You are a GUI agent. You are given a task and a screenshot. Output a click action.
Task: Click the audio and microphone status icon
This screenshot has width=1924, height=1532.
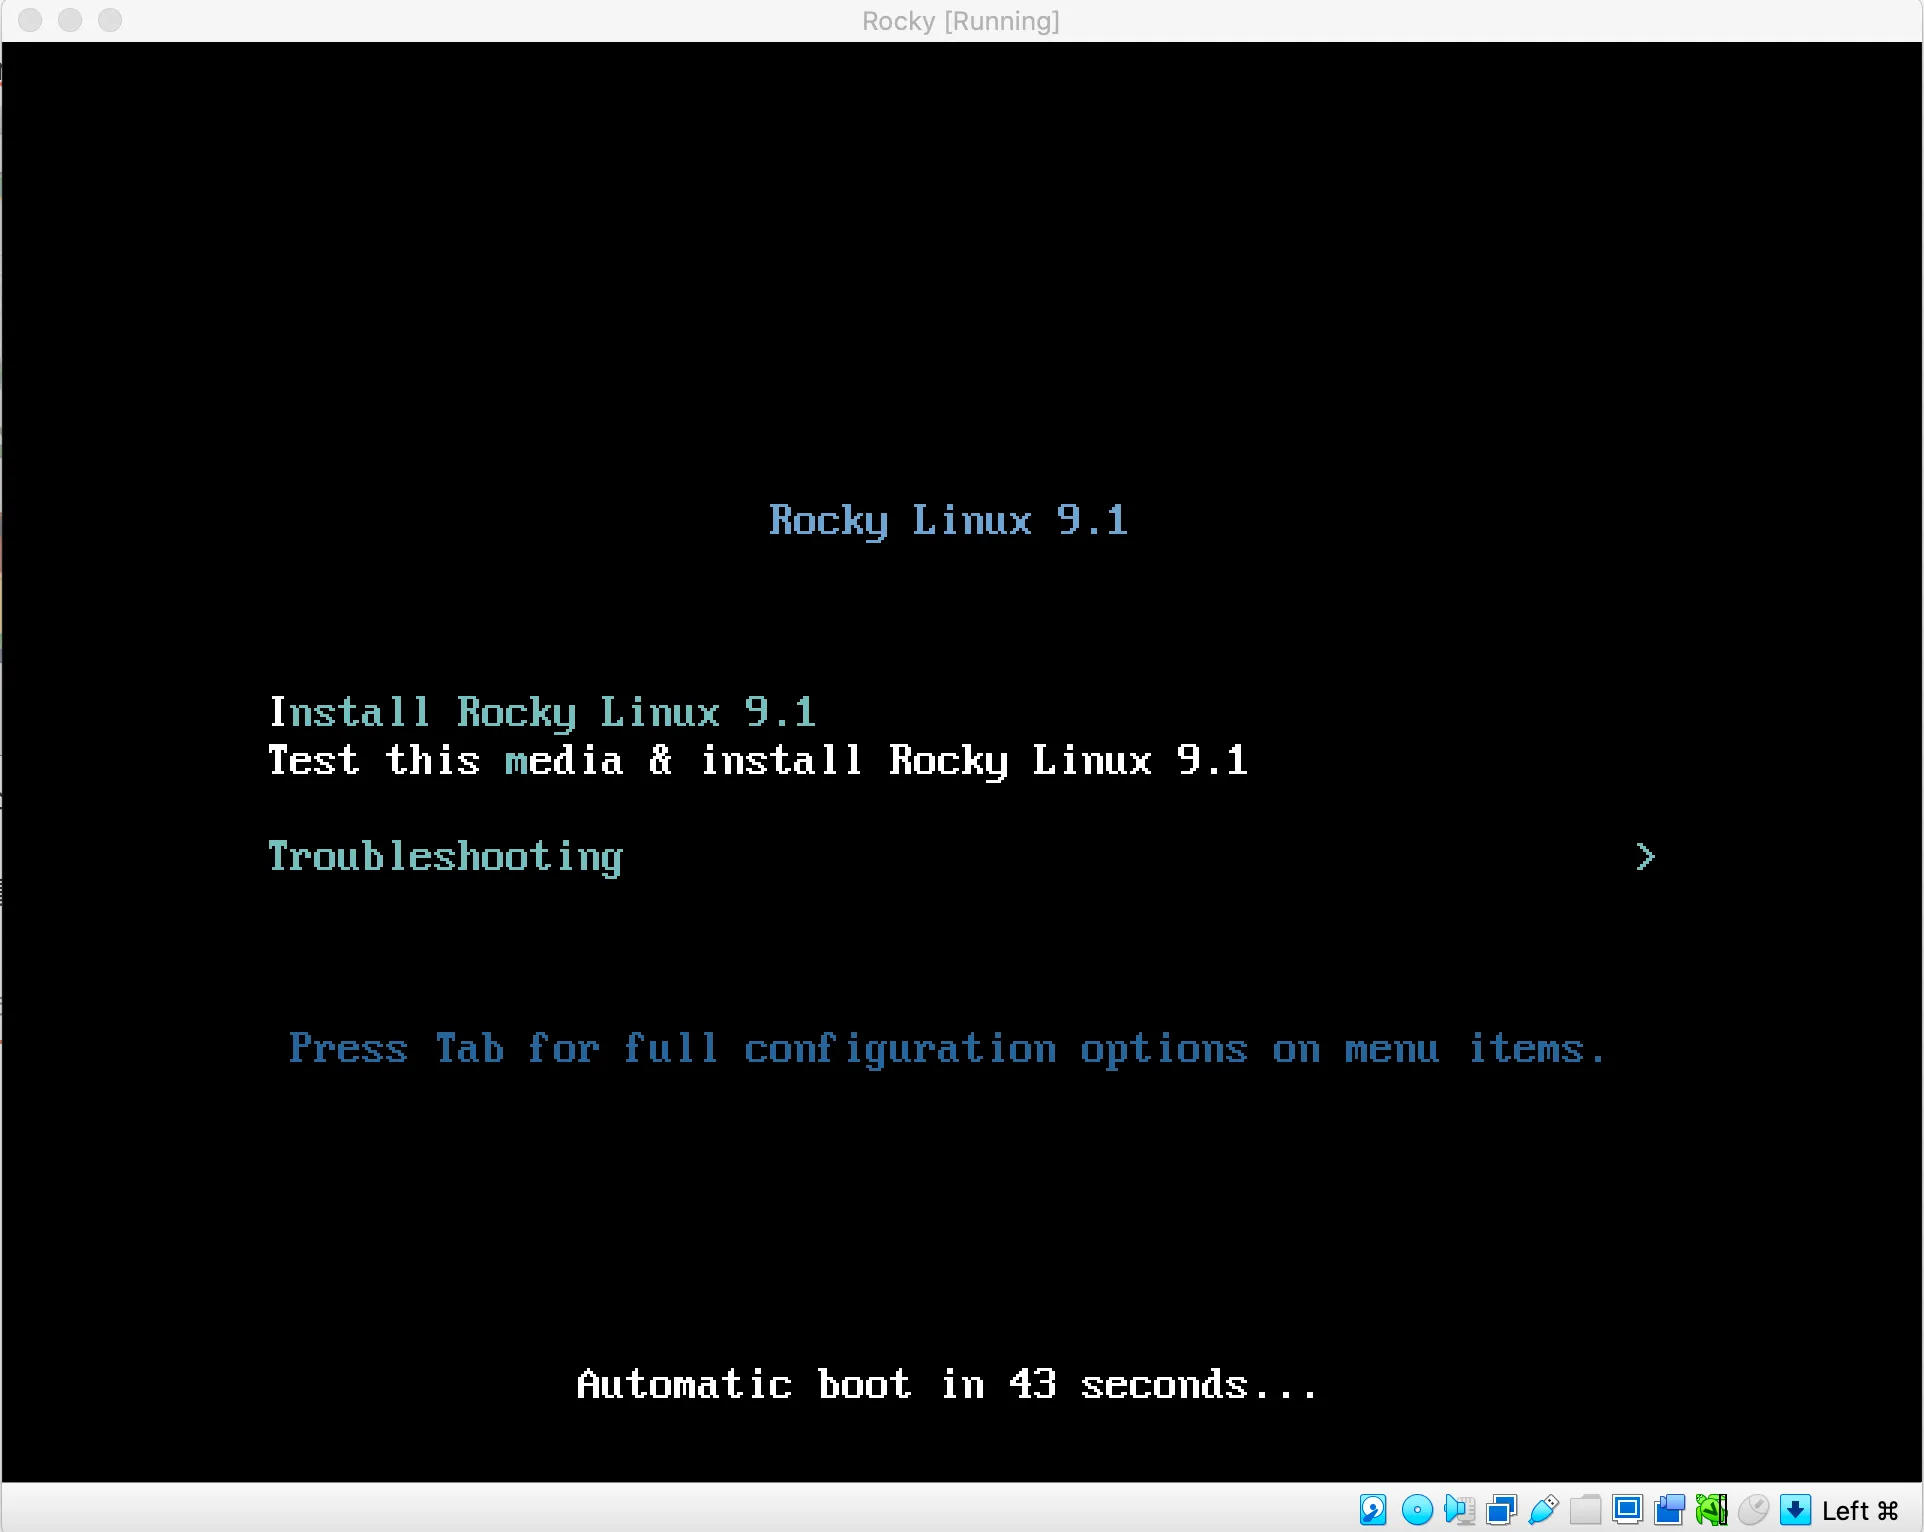(x=1459, y=1509)
